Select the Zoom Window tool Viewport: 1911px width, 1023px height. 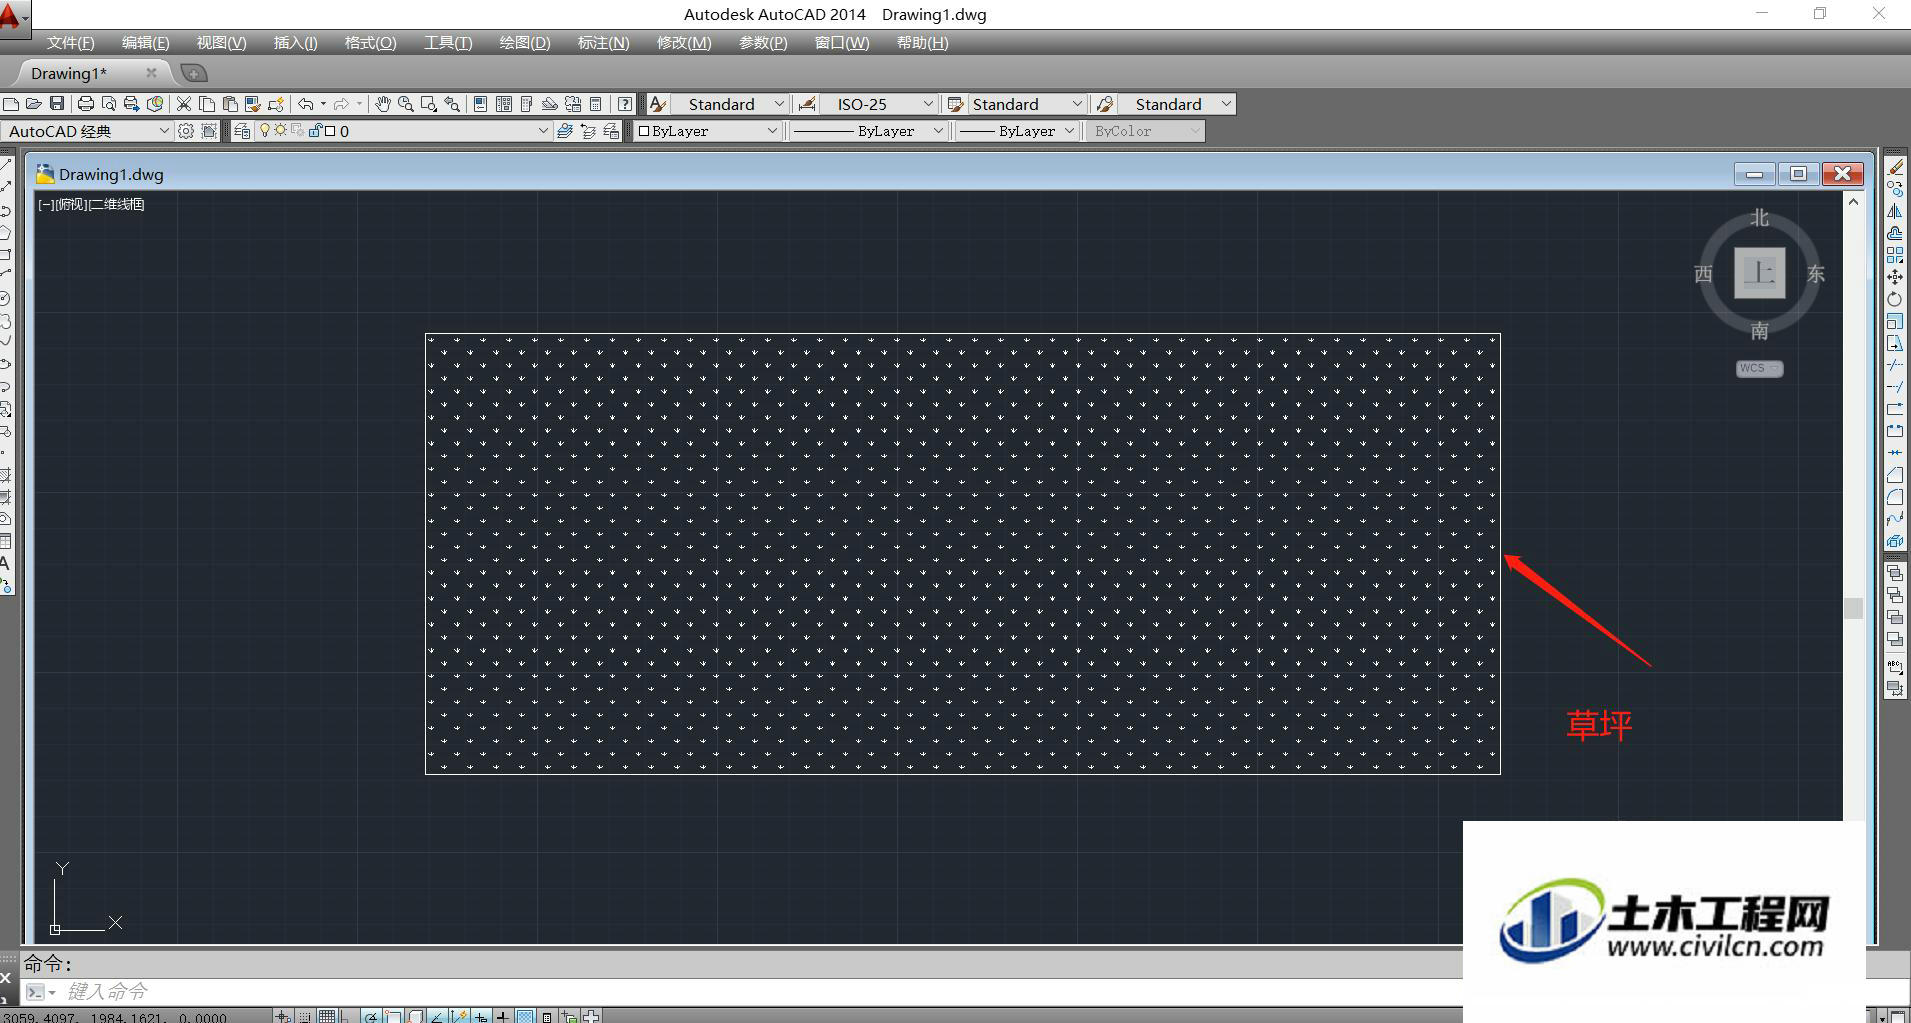click(x=429, y=104)
